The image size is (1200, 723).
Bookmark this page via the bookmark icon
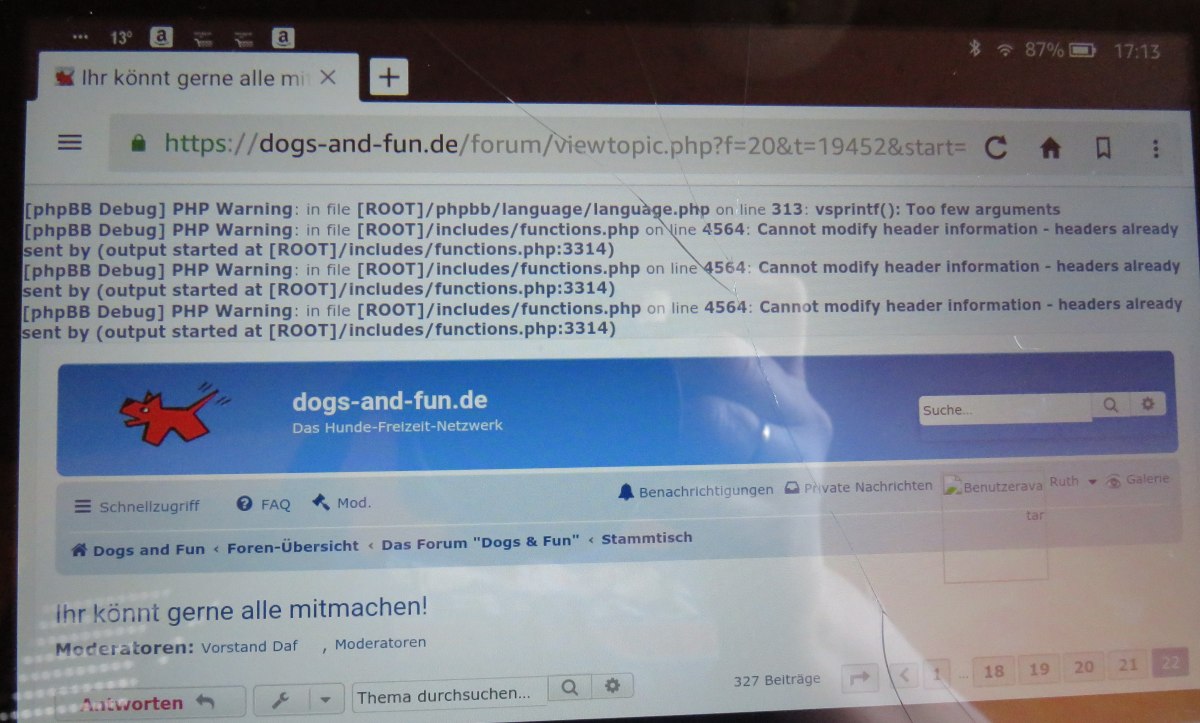[1103, 149]
